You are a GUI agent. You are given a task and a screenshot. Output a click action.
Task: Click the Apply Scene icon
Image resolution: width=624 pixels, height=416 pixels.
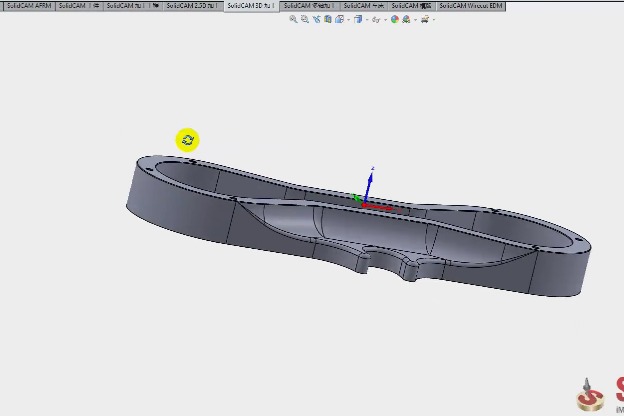[406, 19]
